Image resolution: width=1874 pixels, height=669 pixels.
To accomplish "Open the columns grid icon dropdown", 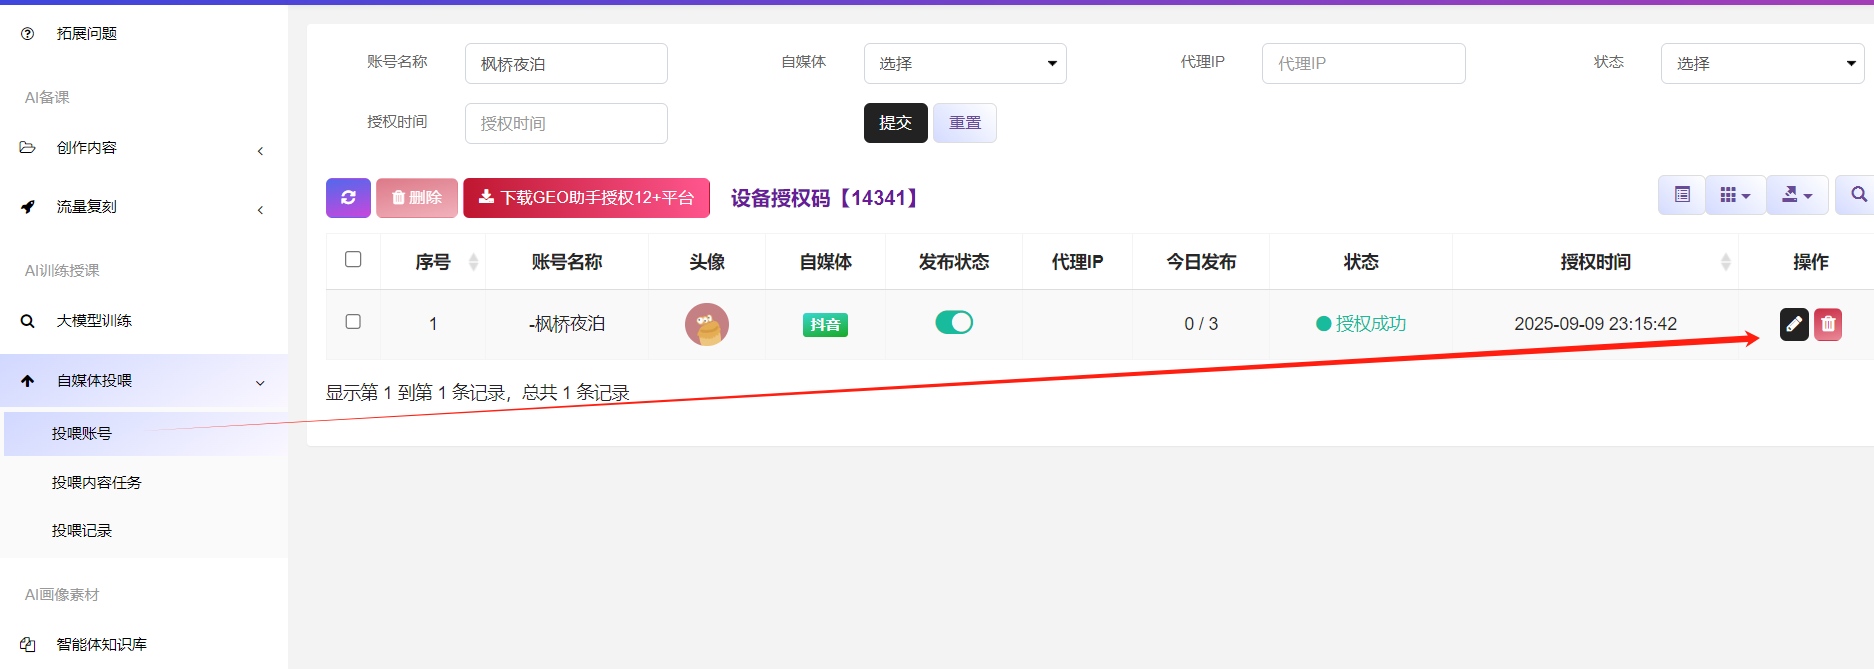I will [x=1735, y=195].
